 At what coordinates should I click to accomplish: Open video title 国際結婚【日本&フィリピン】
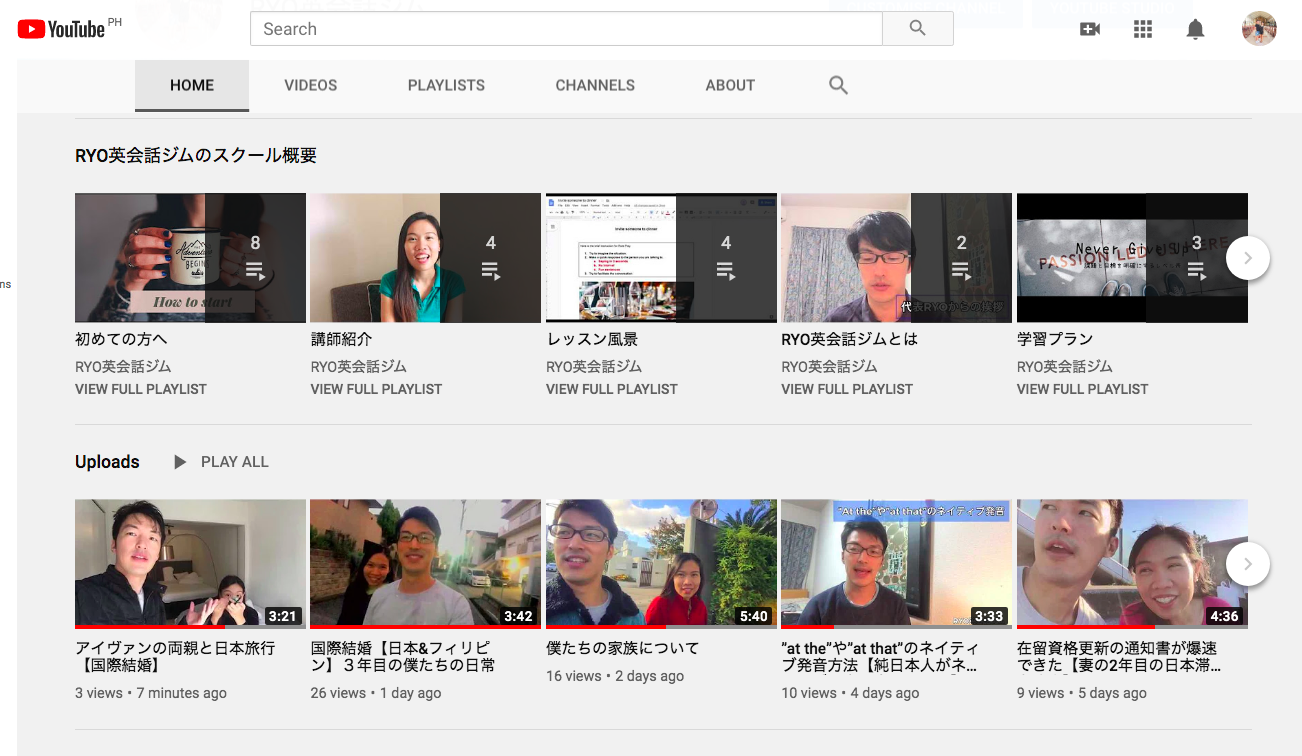click(x=403, y=657)
